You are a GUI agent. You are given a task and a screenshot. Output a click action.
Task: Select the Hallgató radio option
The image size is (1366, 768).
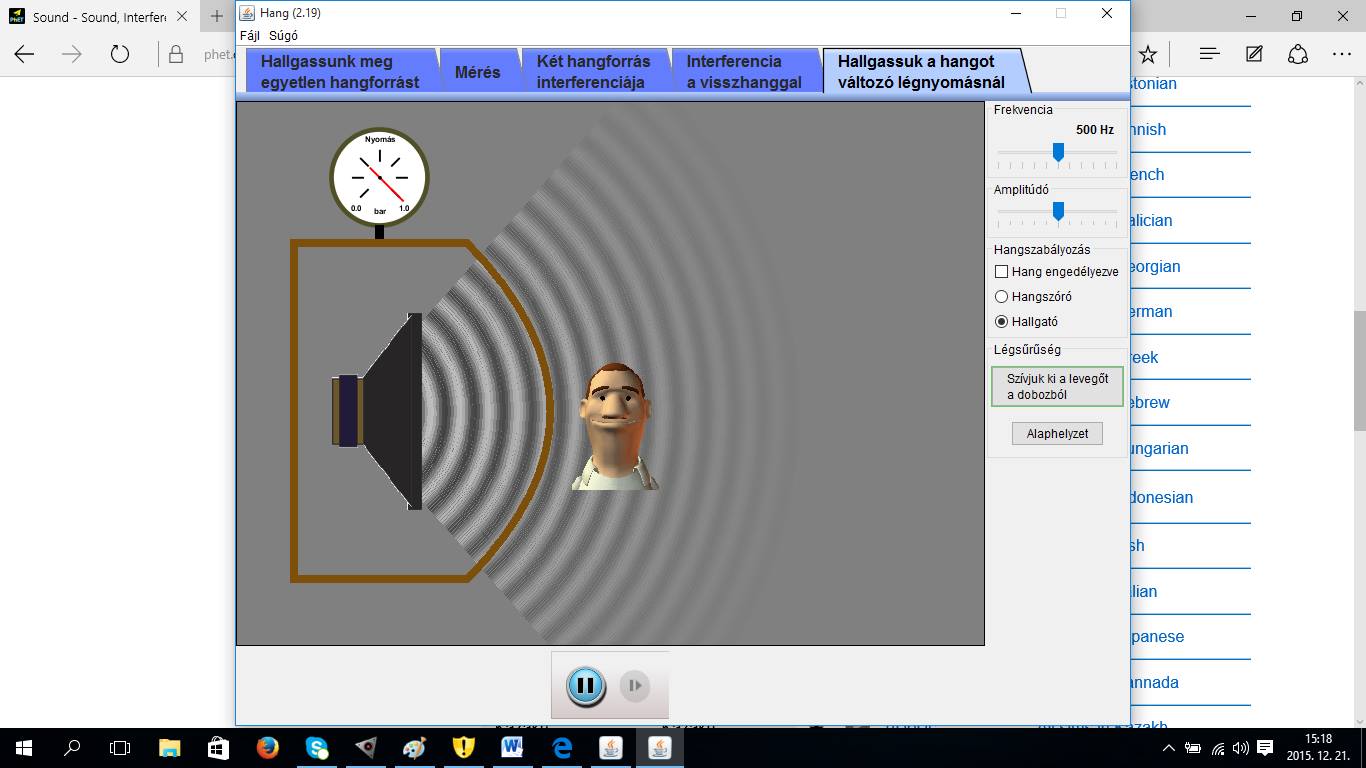click(1002, 322)
